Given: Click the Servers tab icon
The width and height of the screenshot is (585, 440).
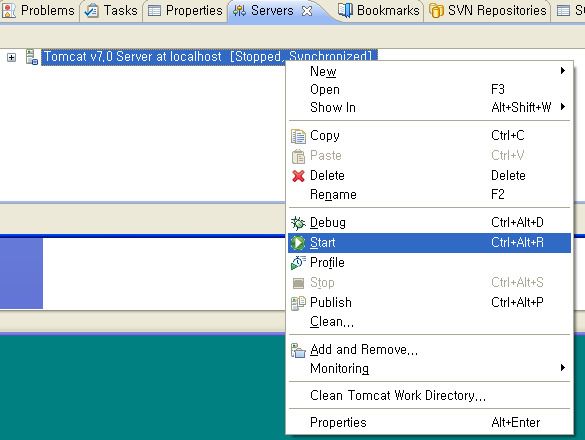Looking at the screenshot, I should (239, 11).
